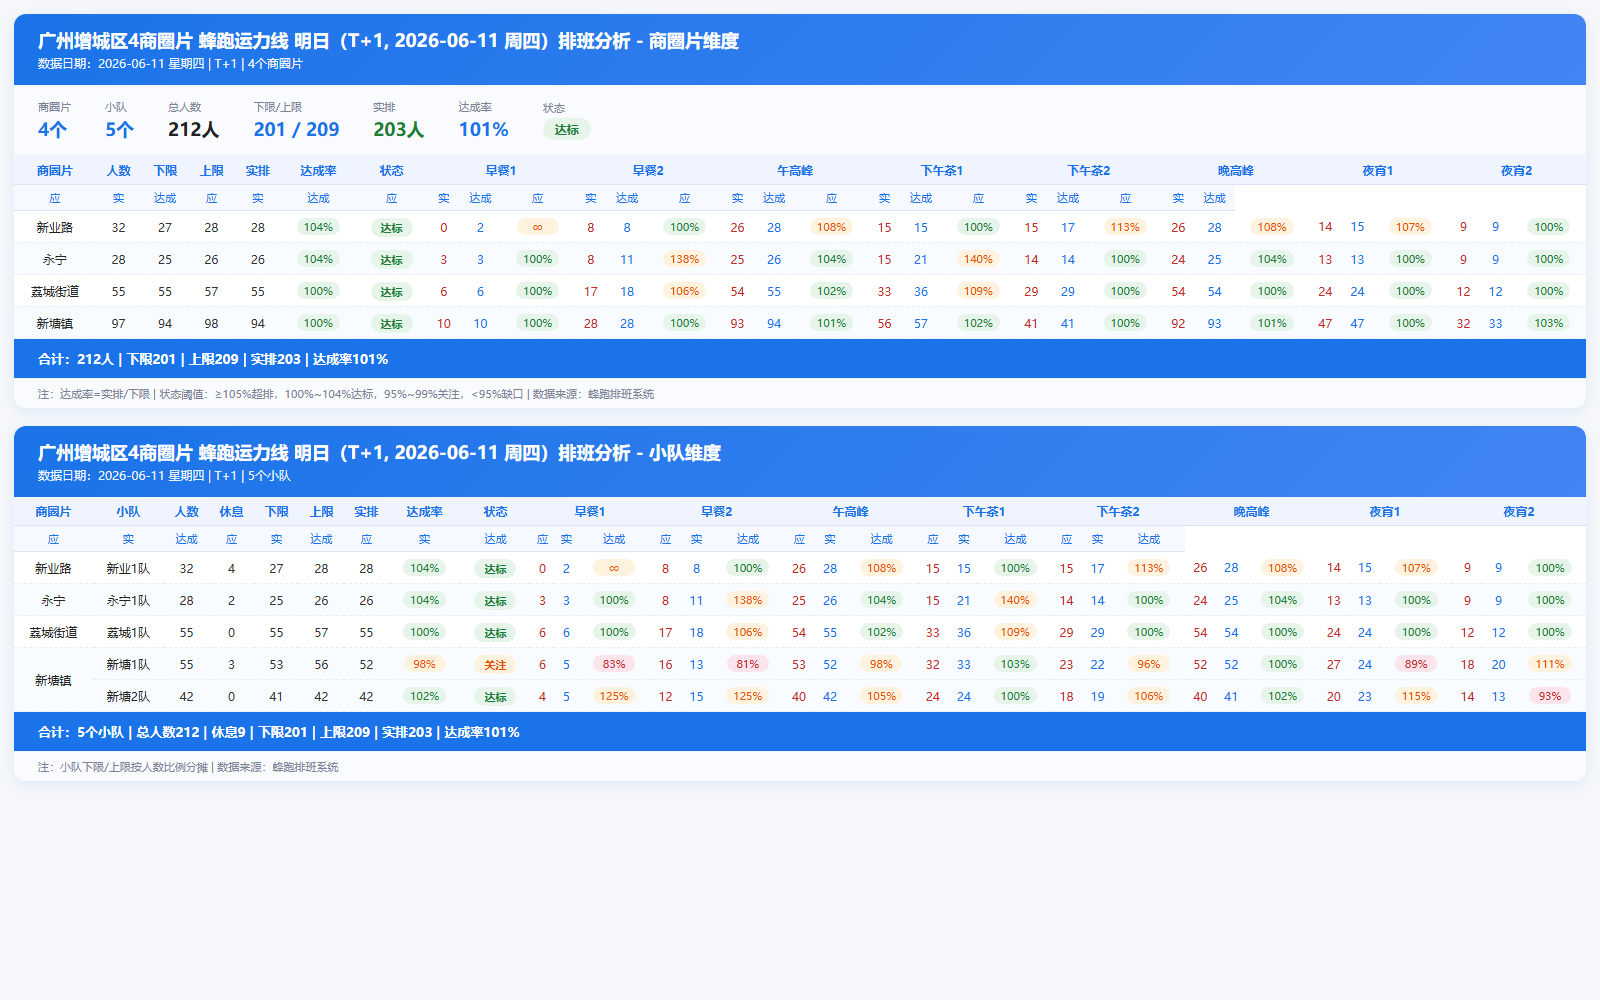Image resolution: width=1600 pixels, height=1000 pixels.
Task: Click the 5个 小队 summary value
Action: pos(120,129)
